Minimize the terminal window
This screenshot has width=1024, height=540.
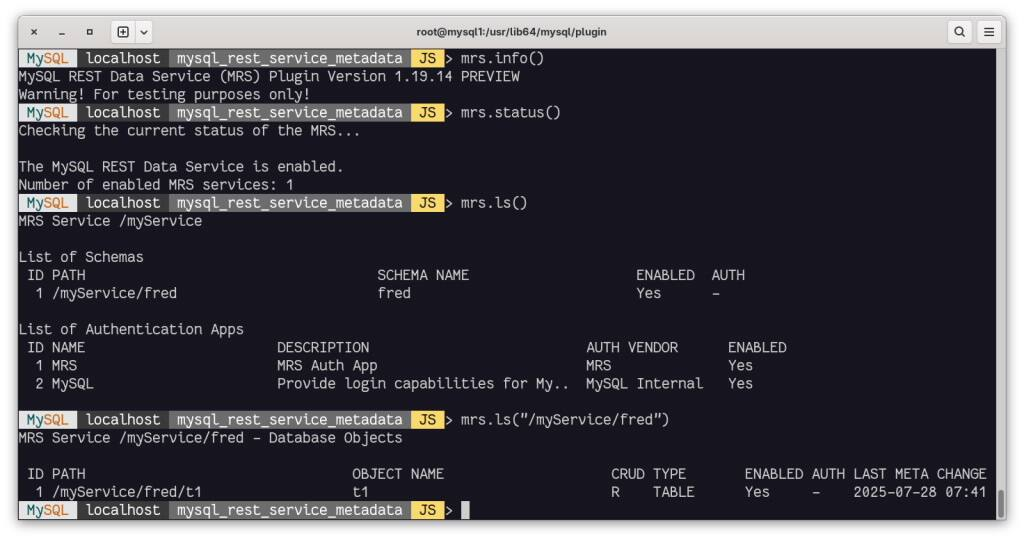pos(62,31)
